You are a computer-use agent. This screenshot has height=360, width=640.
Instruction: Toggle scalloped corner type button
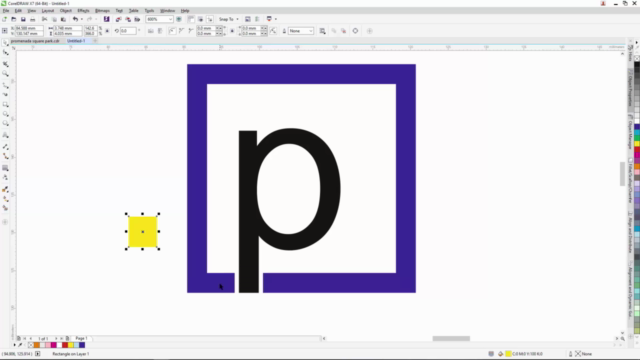[x=182, y=31]
